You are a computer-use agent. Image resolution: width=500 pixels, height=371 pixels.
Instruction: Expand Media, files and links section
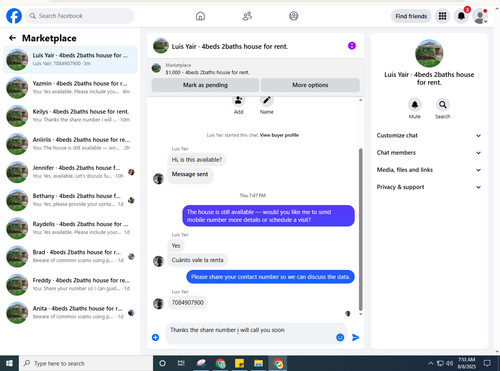[x=429, y=170]
